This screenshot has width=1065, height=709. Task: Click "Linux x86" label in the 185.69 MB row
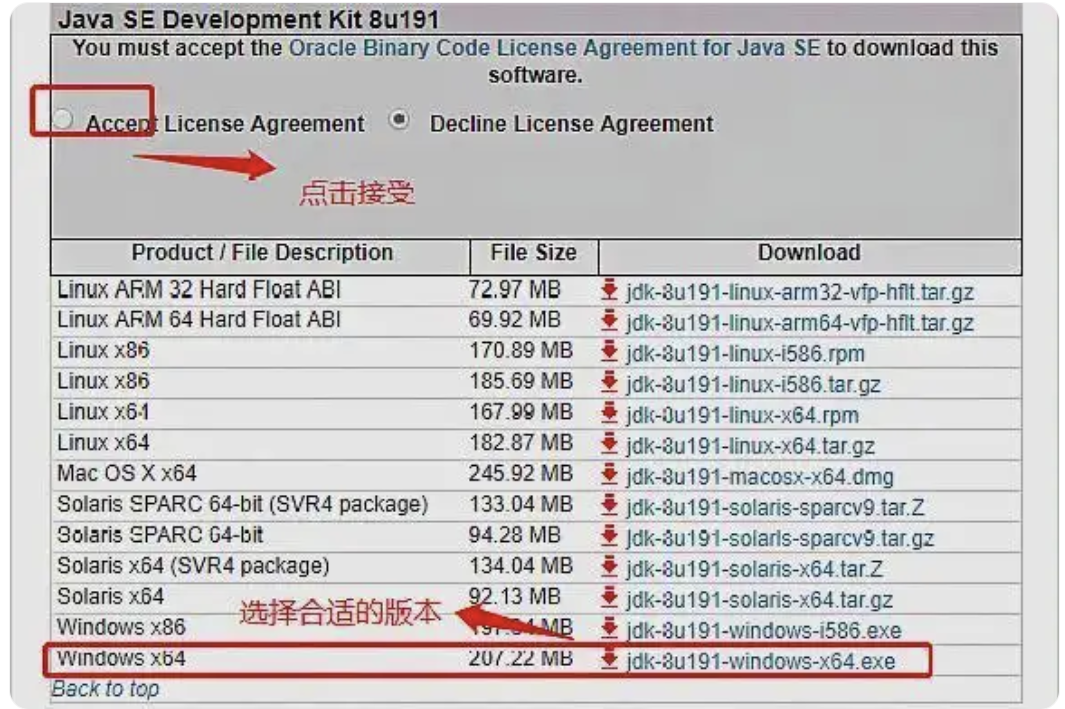point(103,381)
